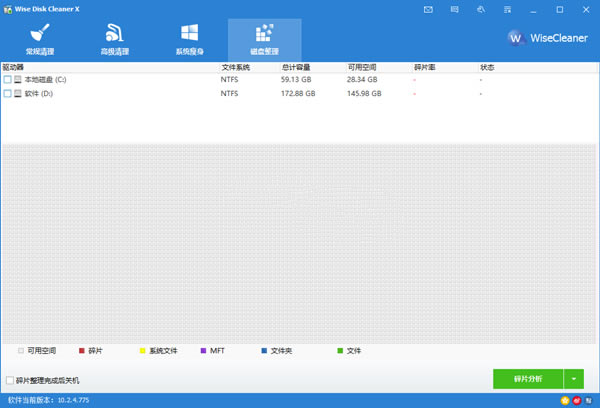Click the MFT legend label
The height and width of the screenshot is (408, 600).
tap(217, 351)
